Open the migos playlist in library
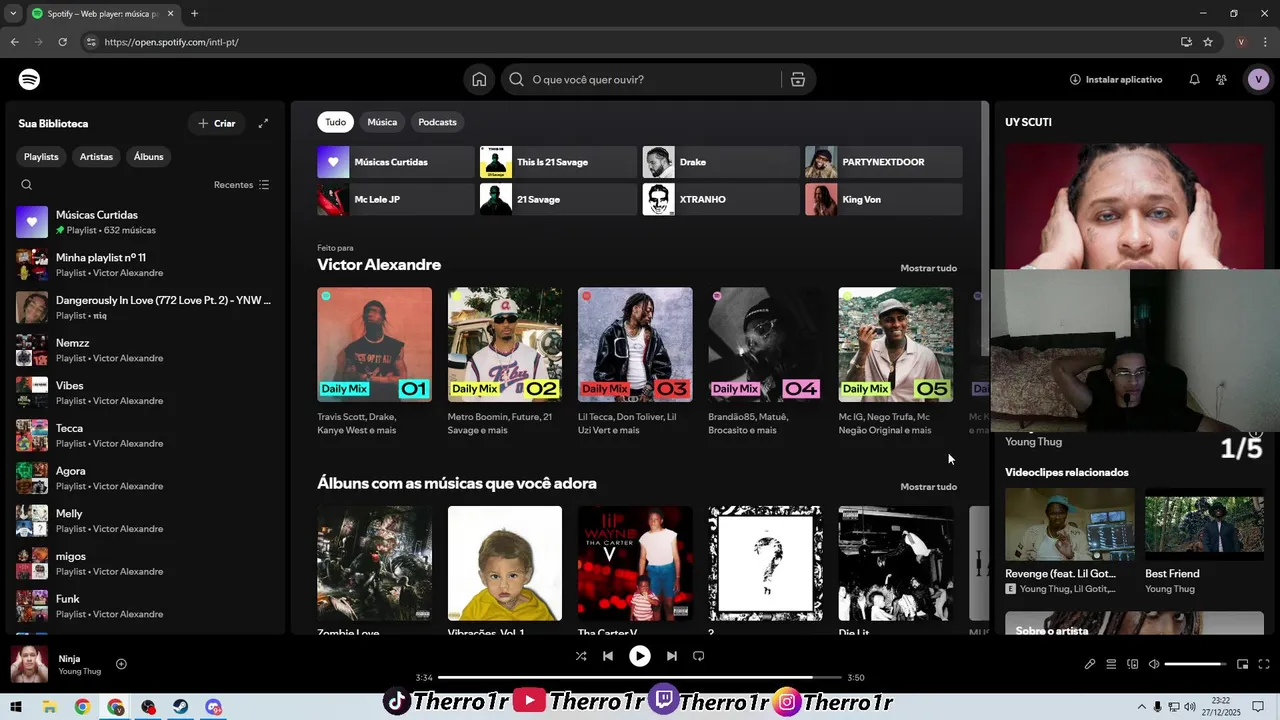The height and width of the screenshot is (720, 1280). tap(145, 564)
